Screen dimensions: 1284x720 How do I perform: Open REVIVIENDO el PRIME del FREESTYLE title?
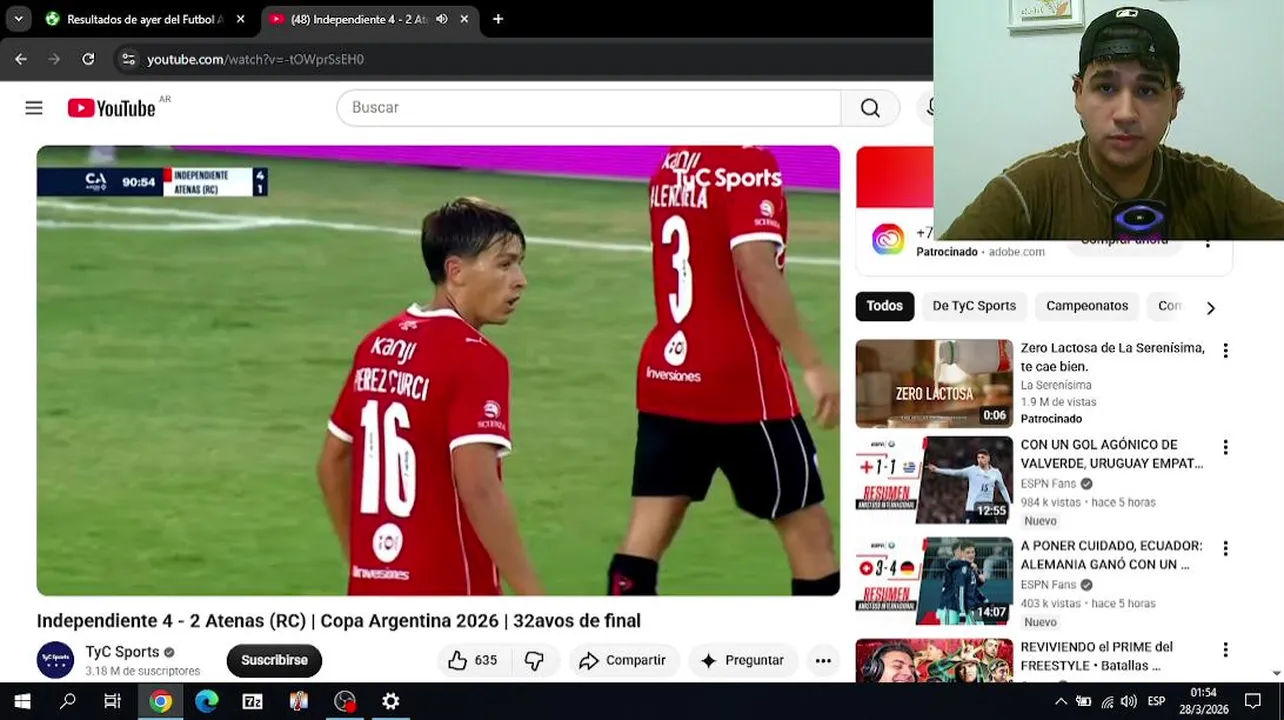pyautogui.click(x=1096, y=656)
